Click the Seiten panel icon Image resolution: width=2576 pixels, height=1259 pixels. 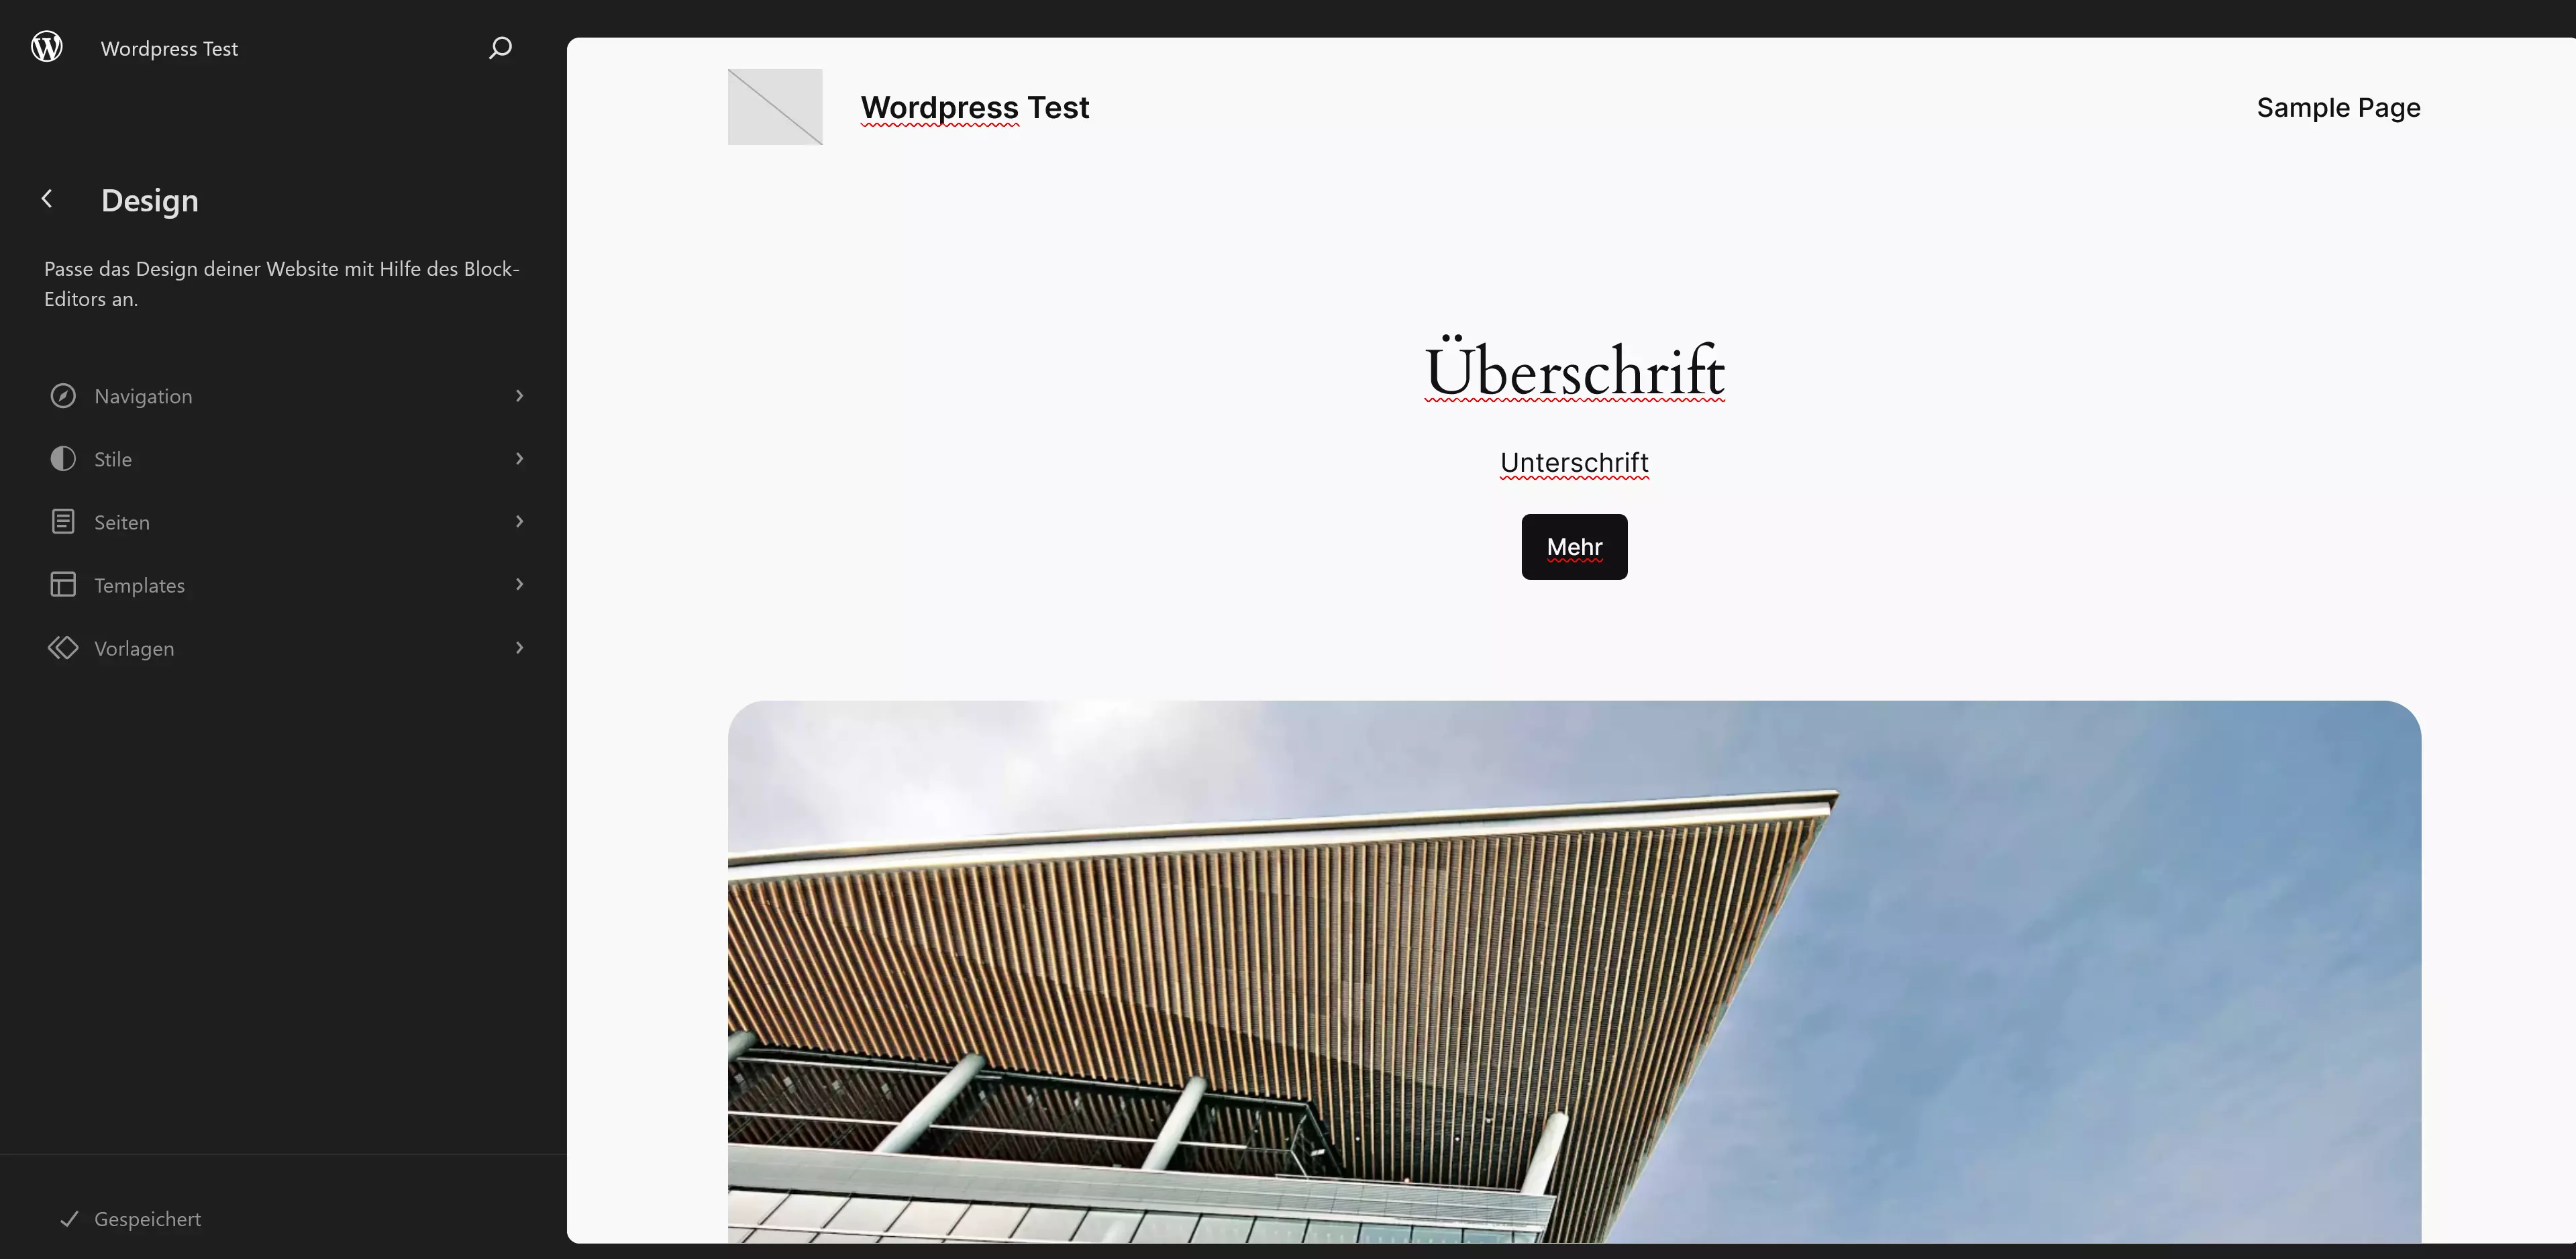pos(62,521)
